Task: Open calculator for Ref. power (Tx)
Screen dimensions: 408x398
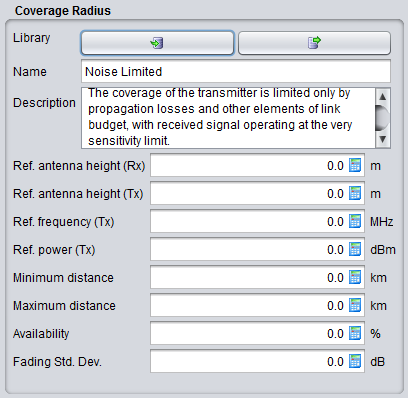Action: pos(355,249)
